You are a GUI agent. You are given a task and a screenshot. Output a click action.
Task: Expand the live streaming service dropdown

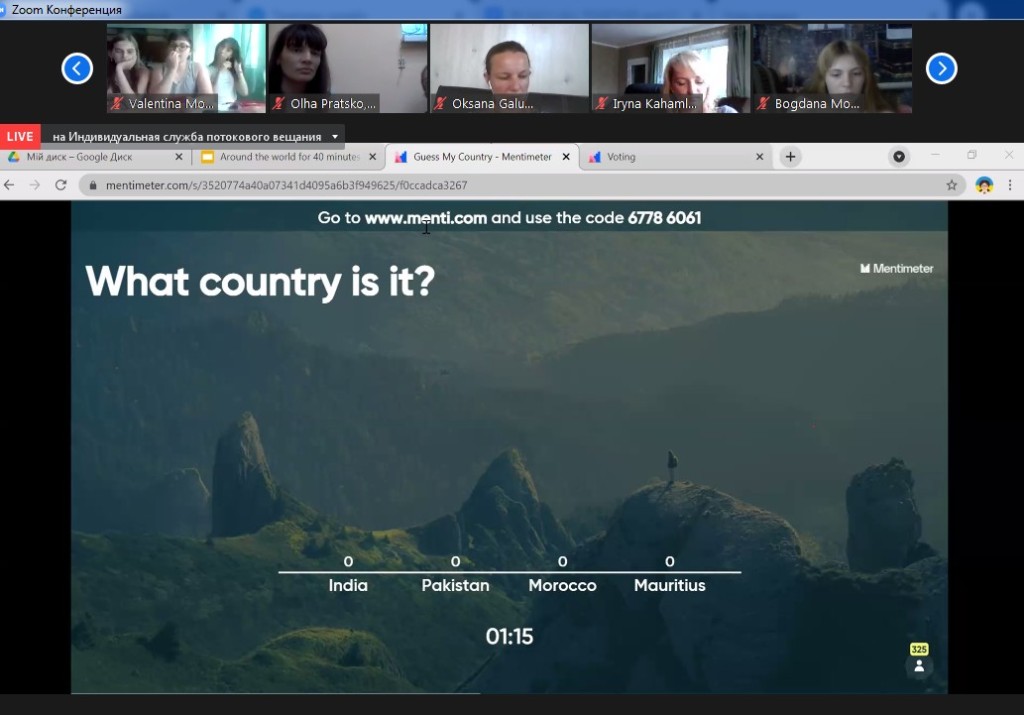pyautogui.click(x=335, y=137)
